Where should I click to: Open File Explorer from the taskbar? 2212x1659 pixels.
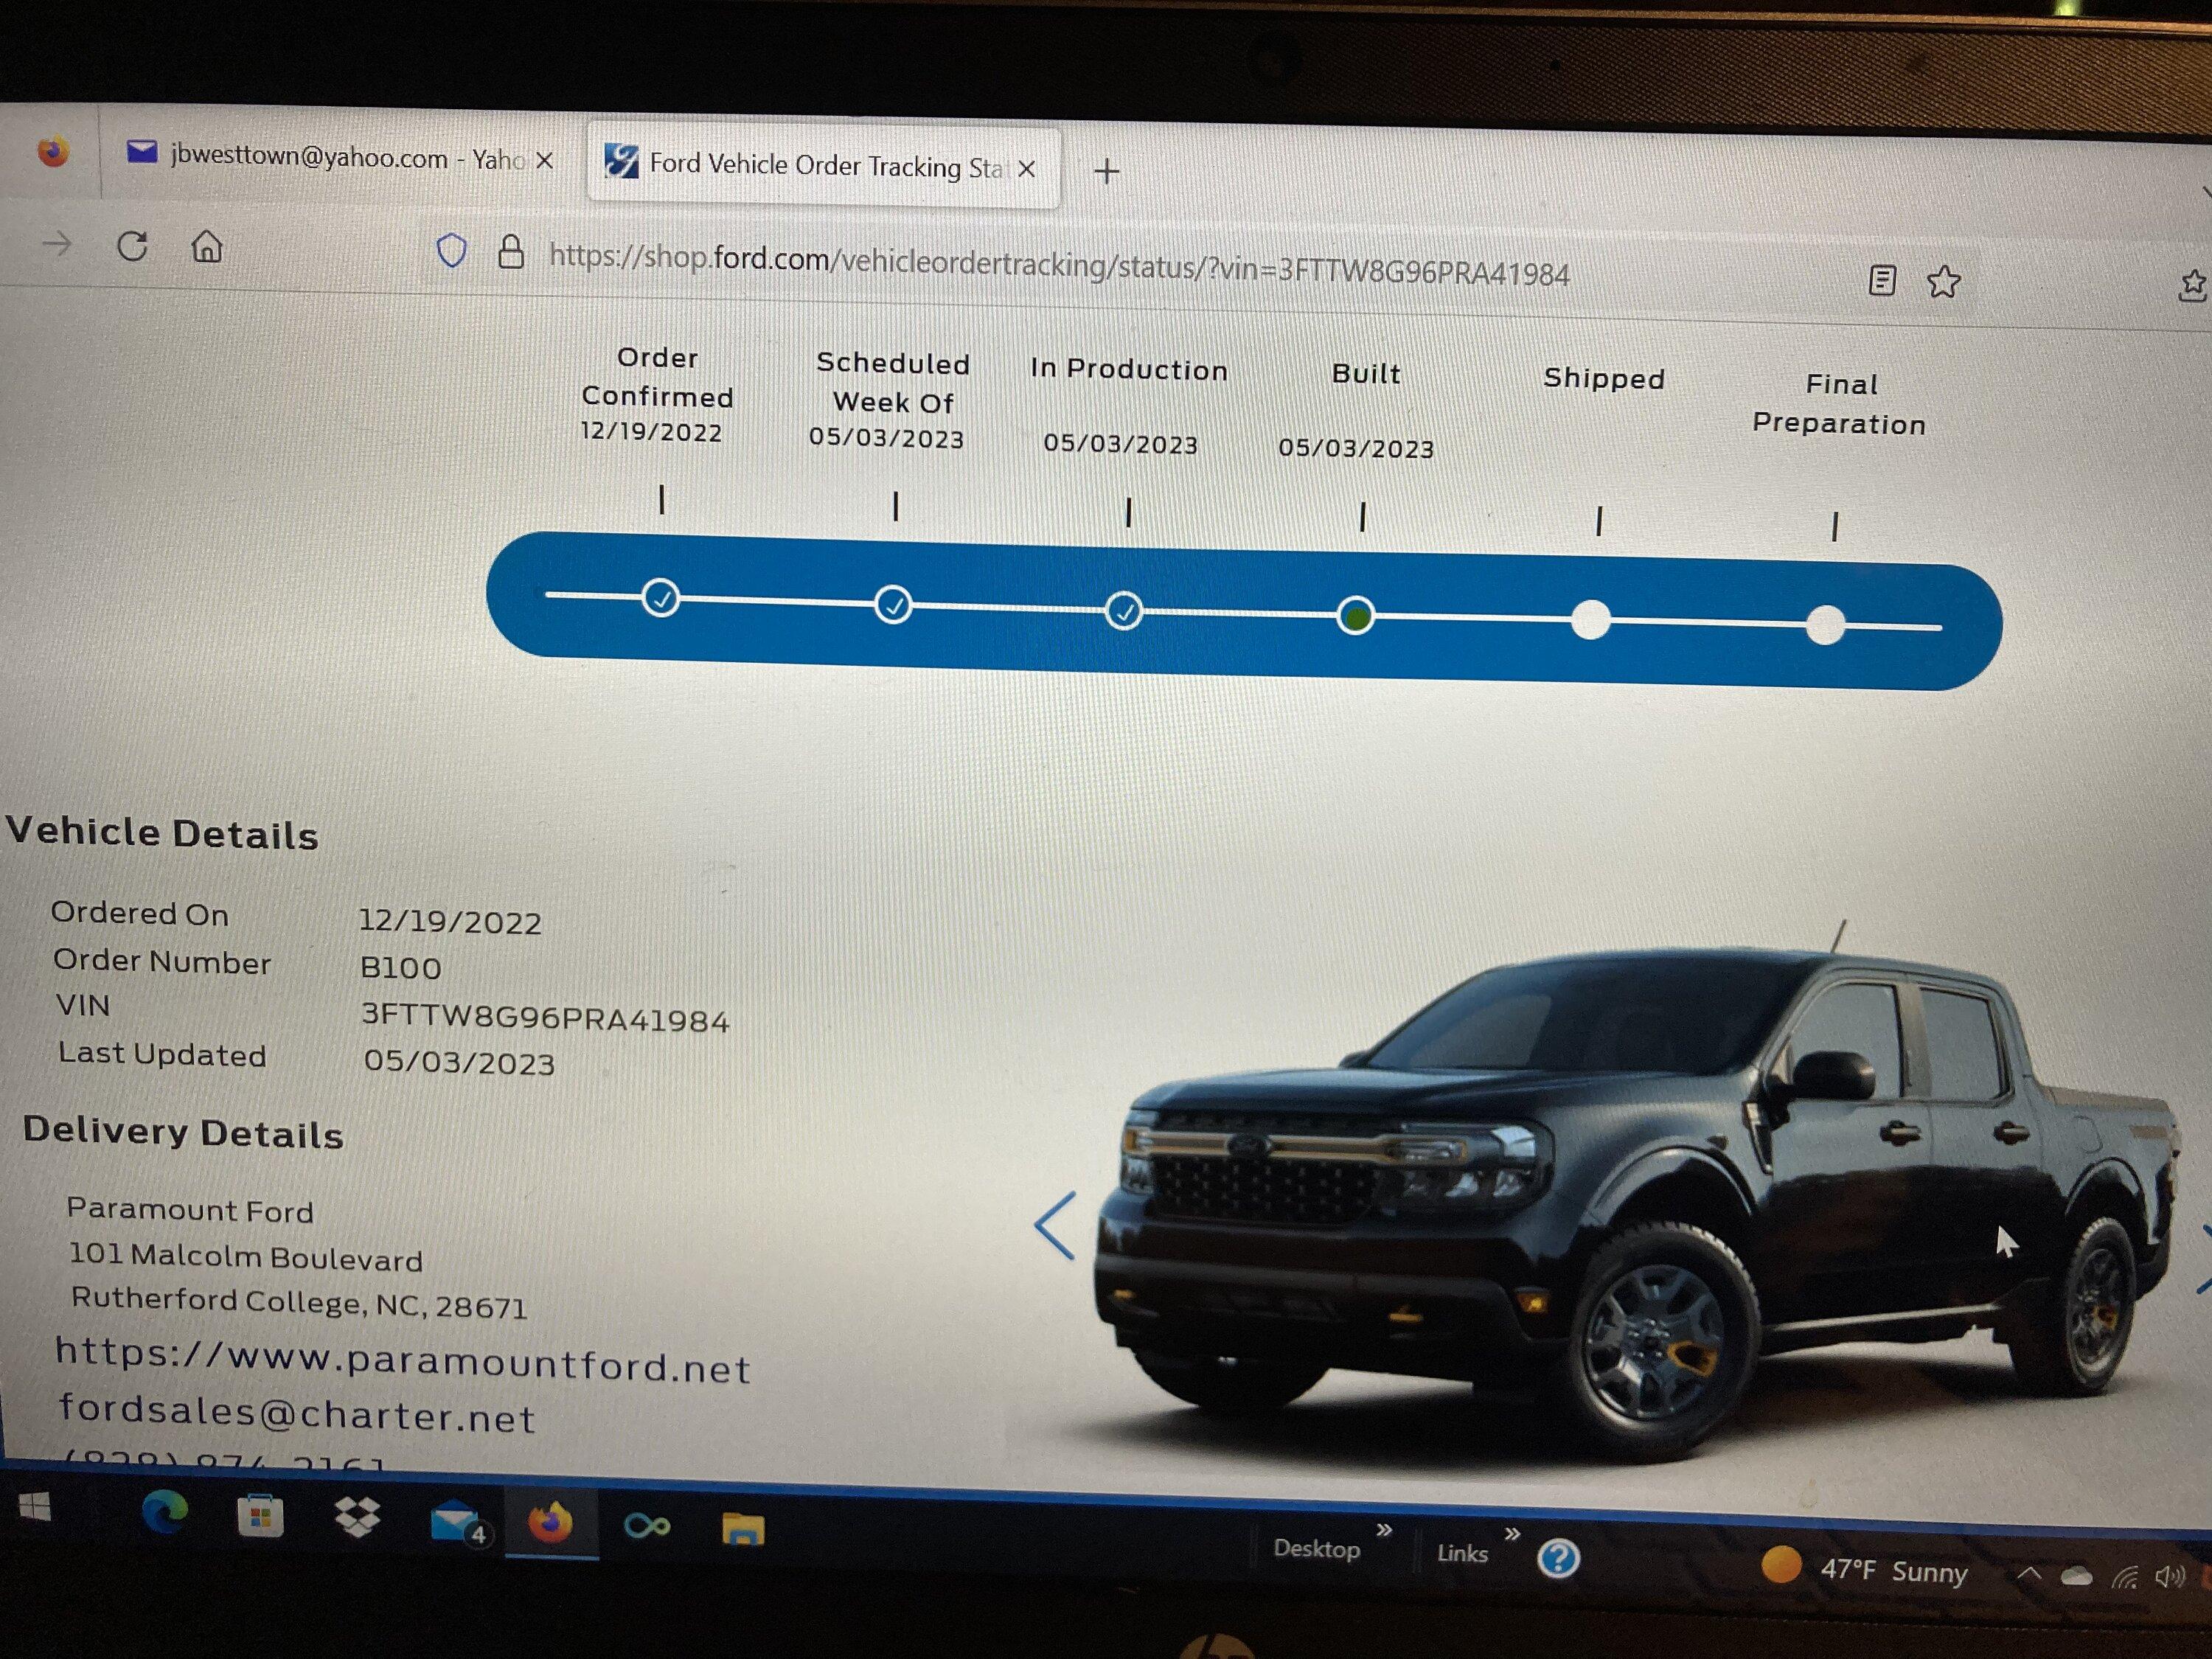pyautogui.click(x=743, y=1529)
